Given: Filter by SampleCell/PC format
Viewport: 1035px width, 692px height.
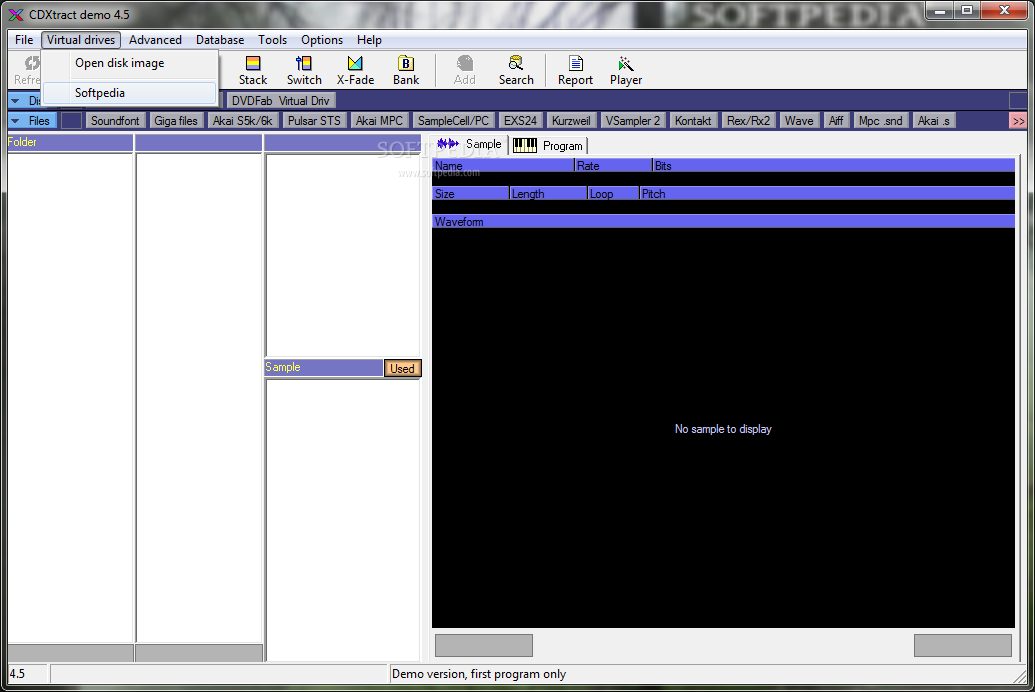Looking at the screenshot, I should pos(453,121).
